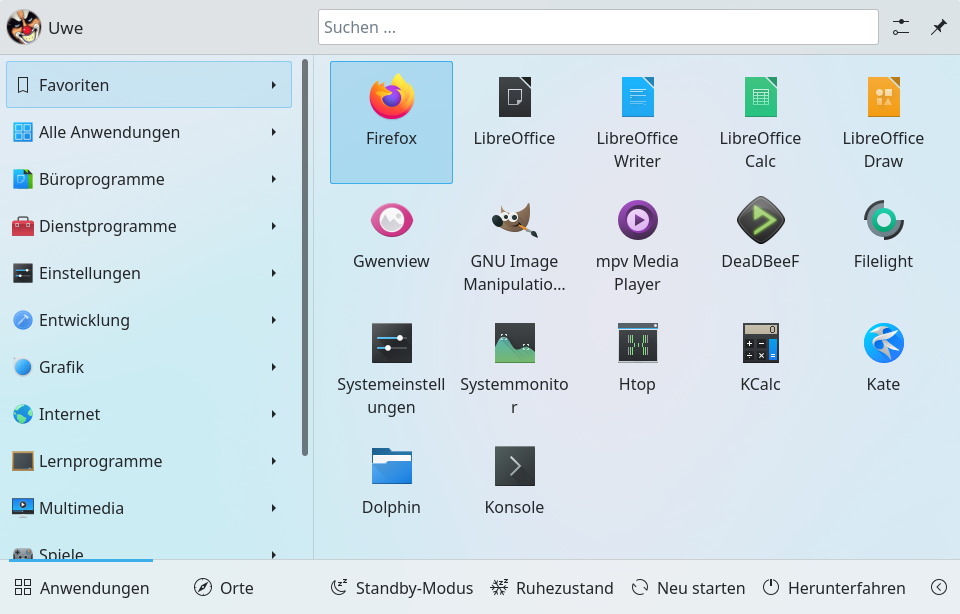Open LibreOffice Calc
Image resolution: width=960 pixels, height=614 pixels.
pyautogui.click(x=760, y=122)
